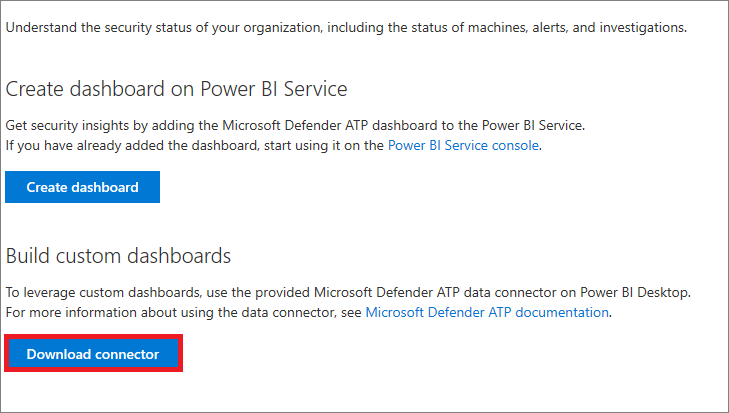Click the Create dashboard button

(82, 187)
